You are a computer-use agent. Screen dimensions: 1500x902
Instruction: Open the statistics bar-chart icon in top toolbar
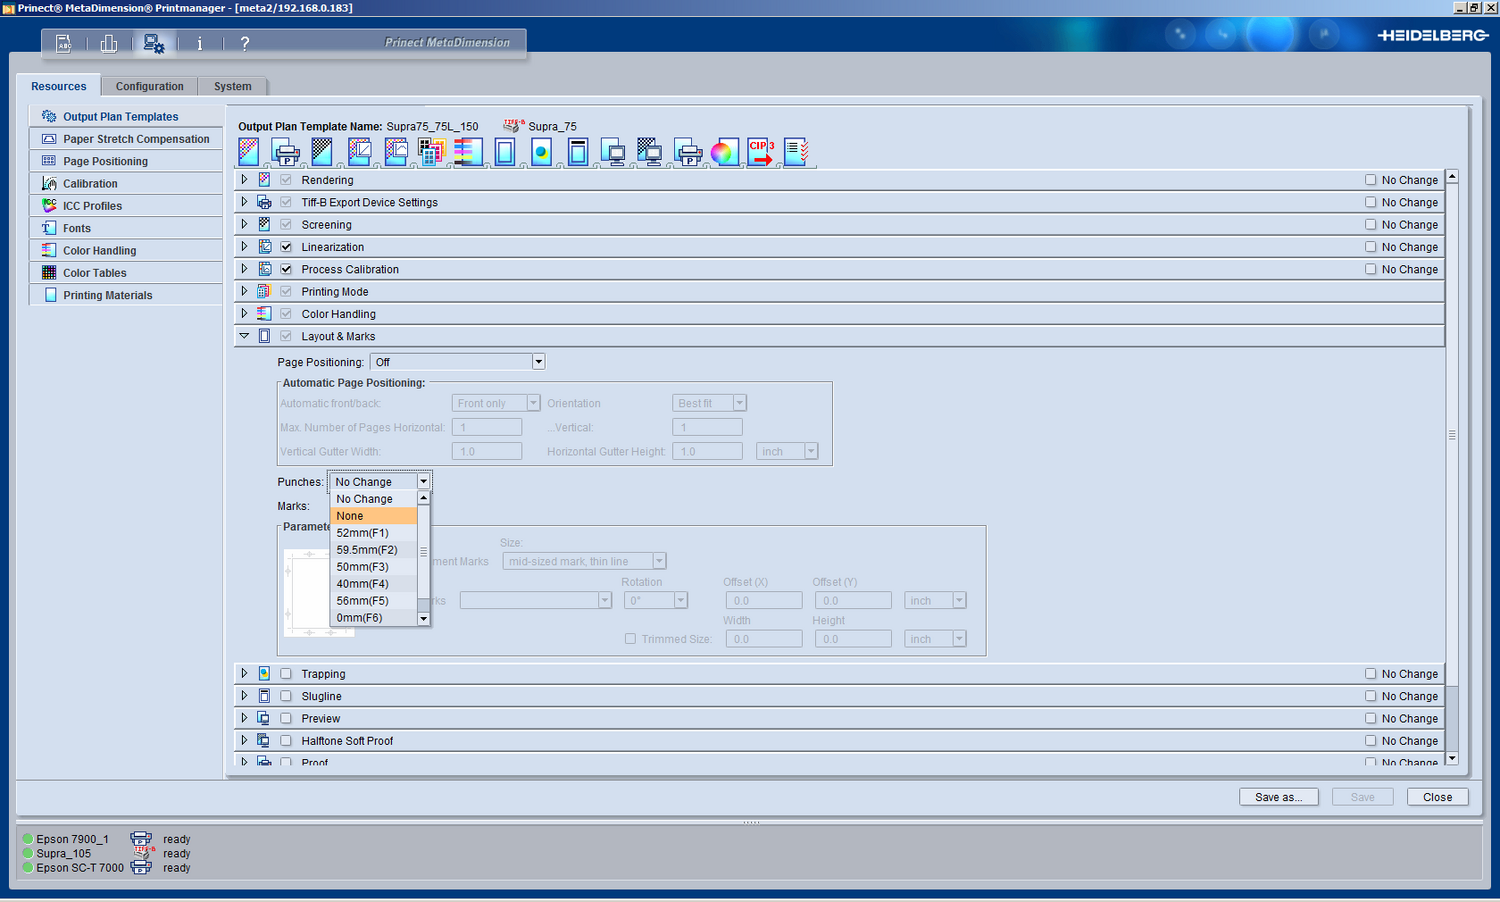(109, 43)
